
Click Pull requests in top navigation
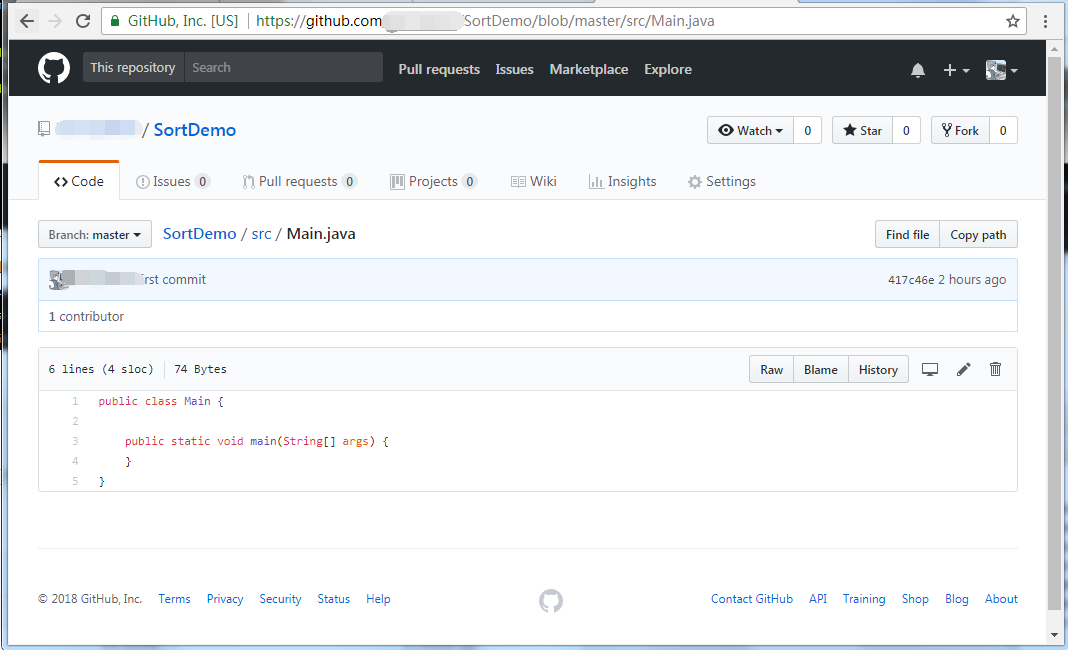(439, 69)
